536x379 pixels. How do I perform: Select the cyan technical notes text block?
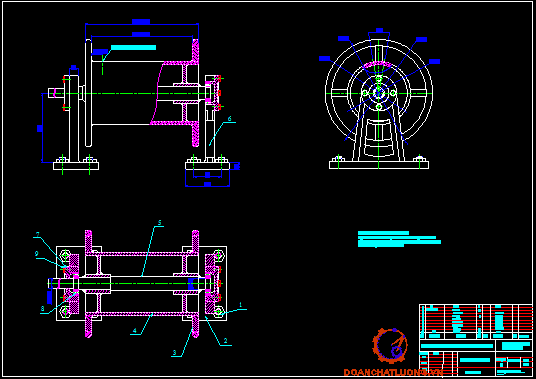pos(399,239)
